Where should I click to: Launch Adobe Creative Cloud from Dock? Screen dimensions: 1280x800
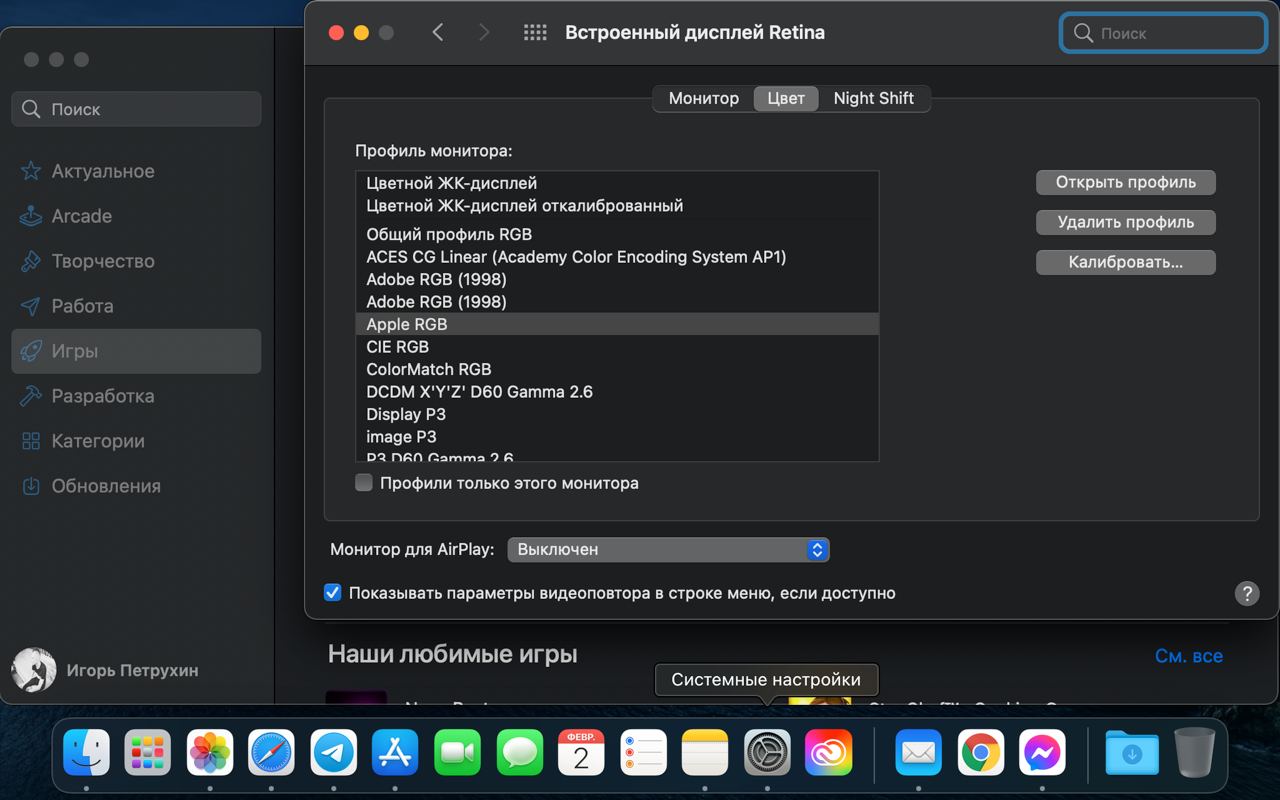pos(829,752)
